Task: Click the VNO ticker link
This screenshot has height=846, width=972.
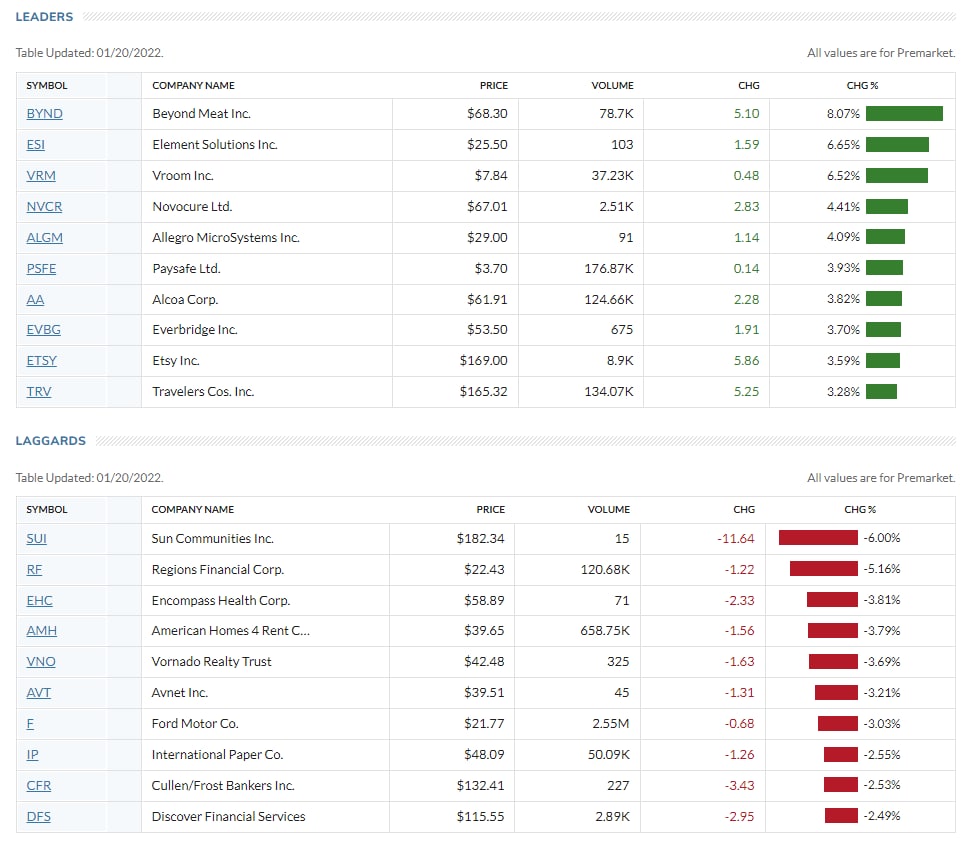Action: click(41, 662)
